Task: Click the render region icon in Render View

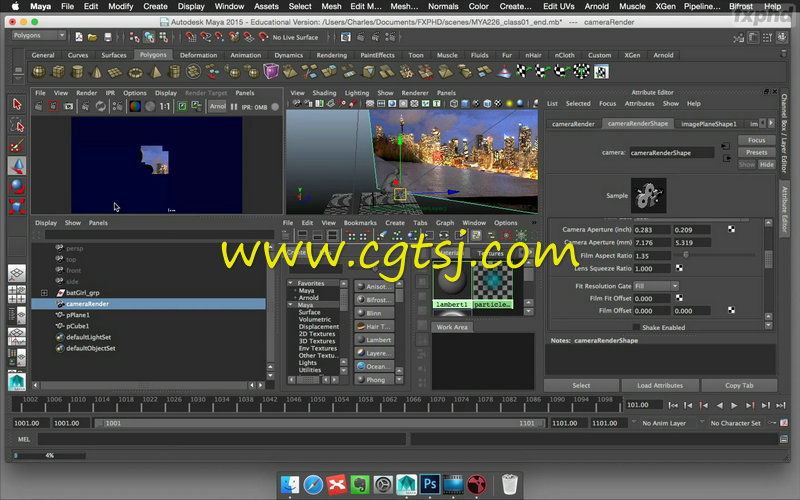Action: coord(53,107)
